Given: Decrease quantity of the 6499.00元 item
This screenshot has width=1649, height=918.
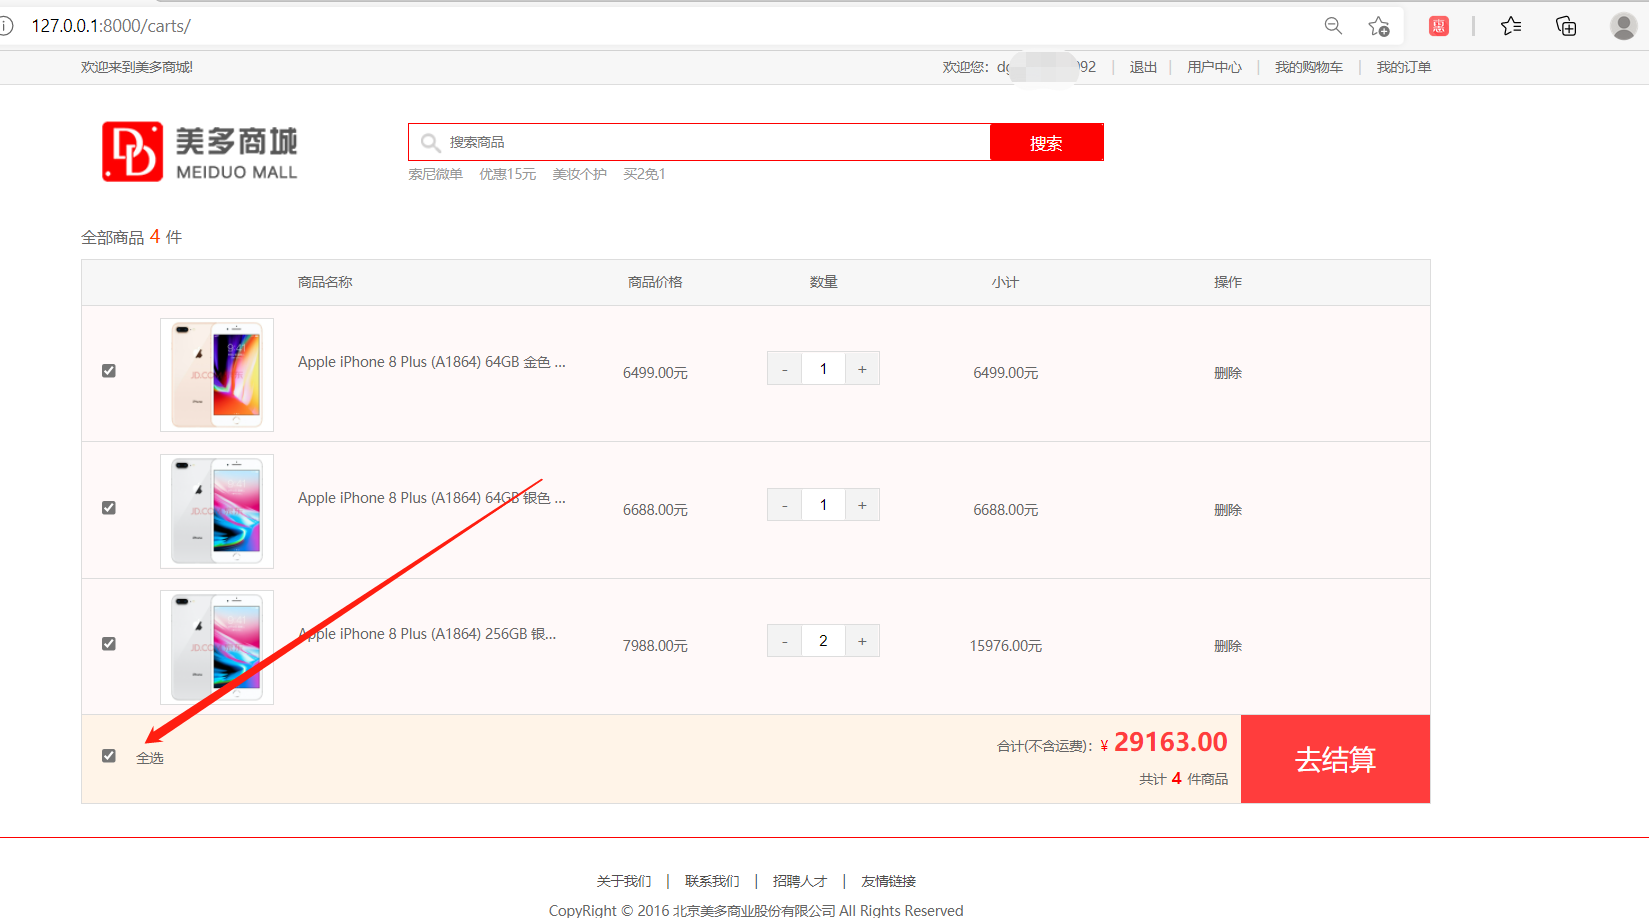Looking at the screenshot, I should coord(785,369).
